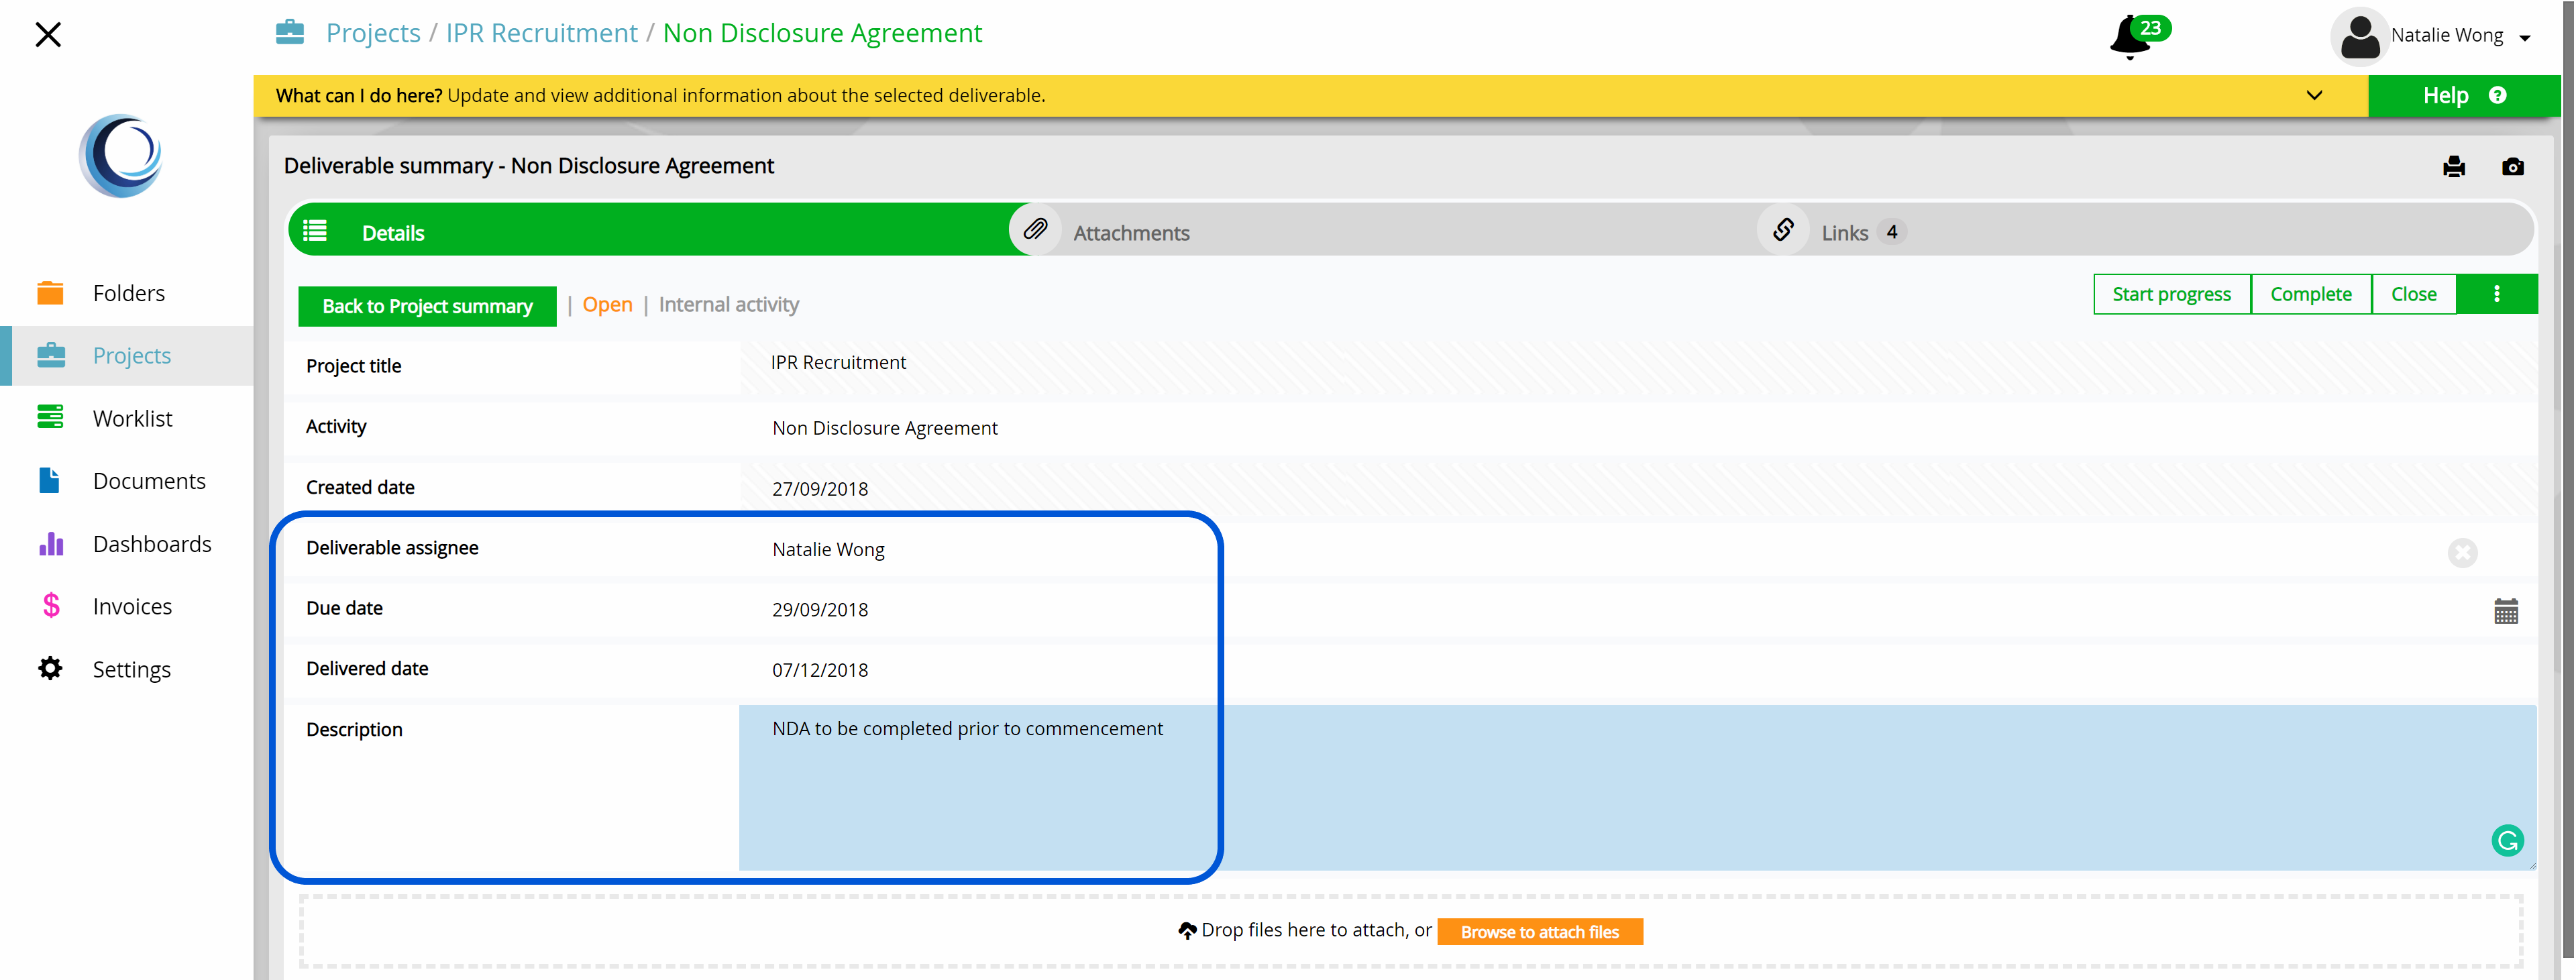Click the Start progress button
Viewport: 2576px width, 980px height.
(x=2171, y=294)
